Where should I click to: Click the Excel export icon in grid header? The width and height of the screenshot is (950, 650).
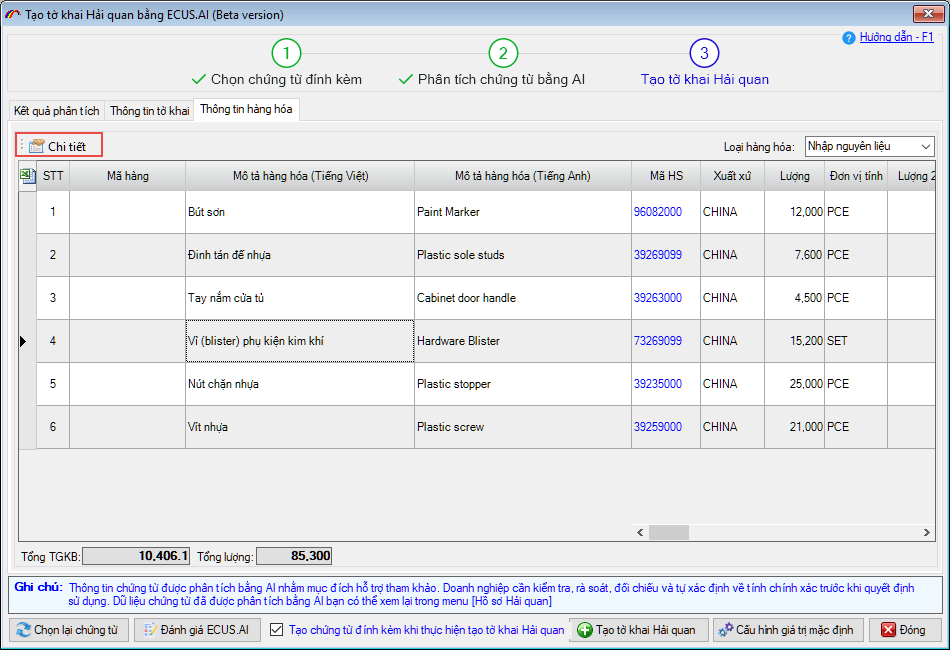click(x=27, y=176)
